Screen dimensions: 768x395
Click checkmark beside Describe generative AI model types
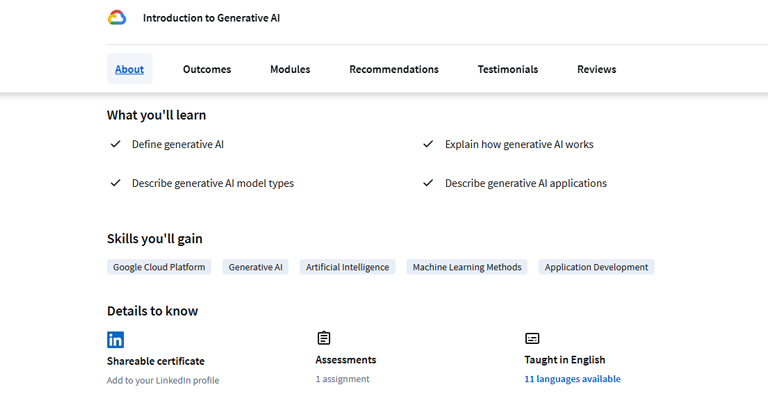point(116,183)
